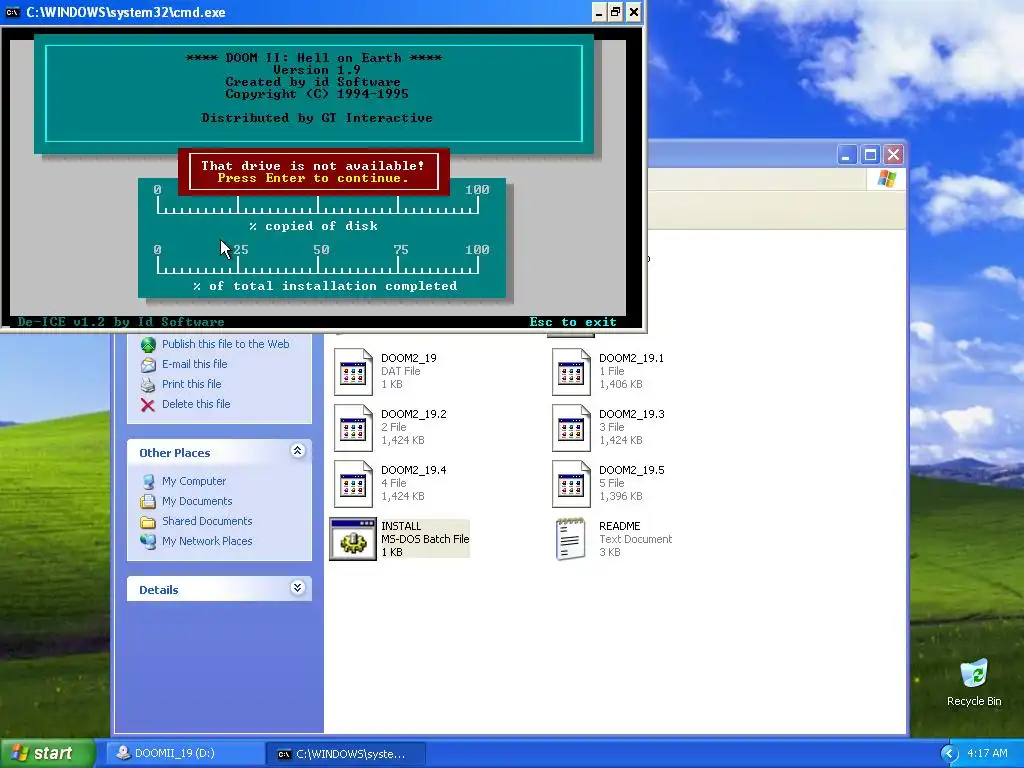Click the red X delete file icon
The height and width of the screenshot is (768, 1024).
point(148,405)
